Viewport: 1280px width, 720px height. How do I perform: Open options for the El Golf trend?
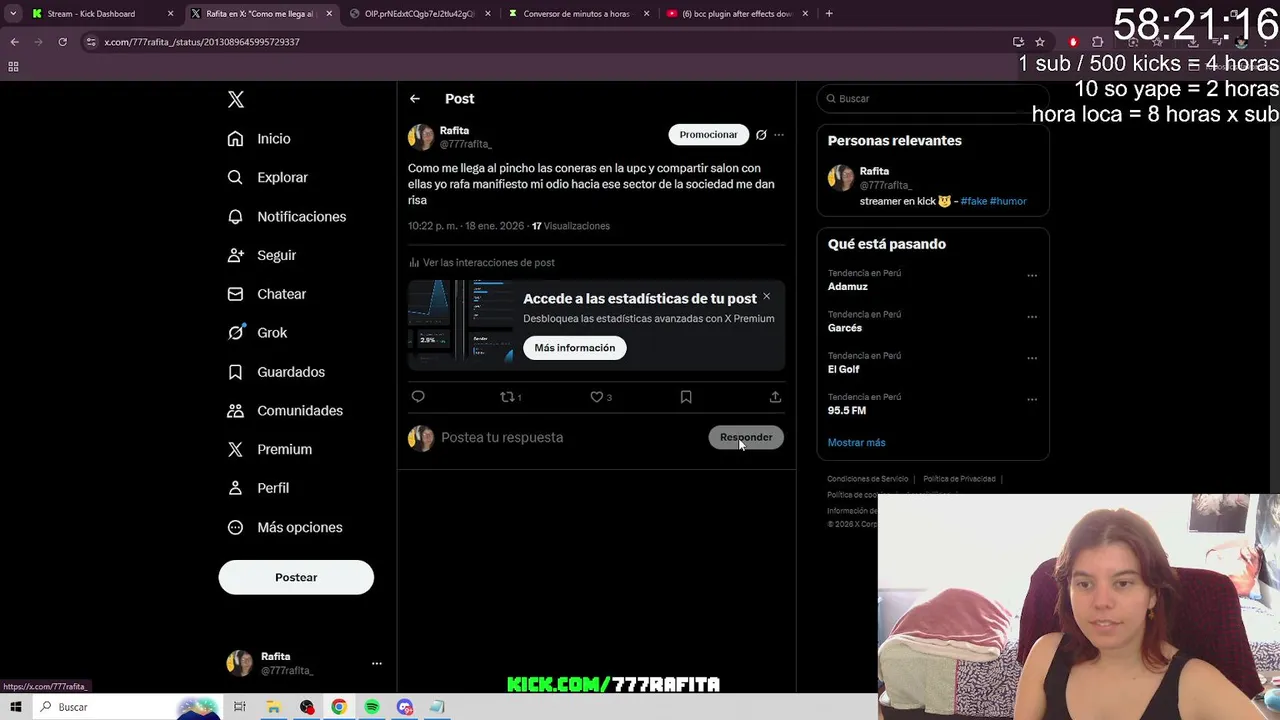click(x=1032, y=358)
